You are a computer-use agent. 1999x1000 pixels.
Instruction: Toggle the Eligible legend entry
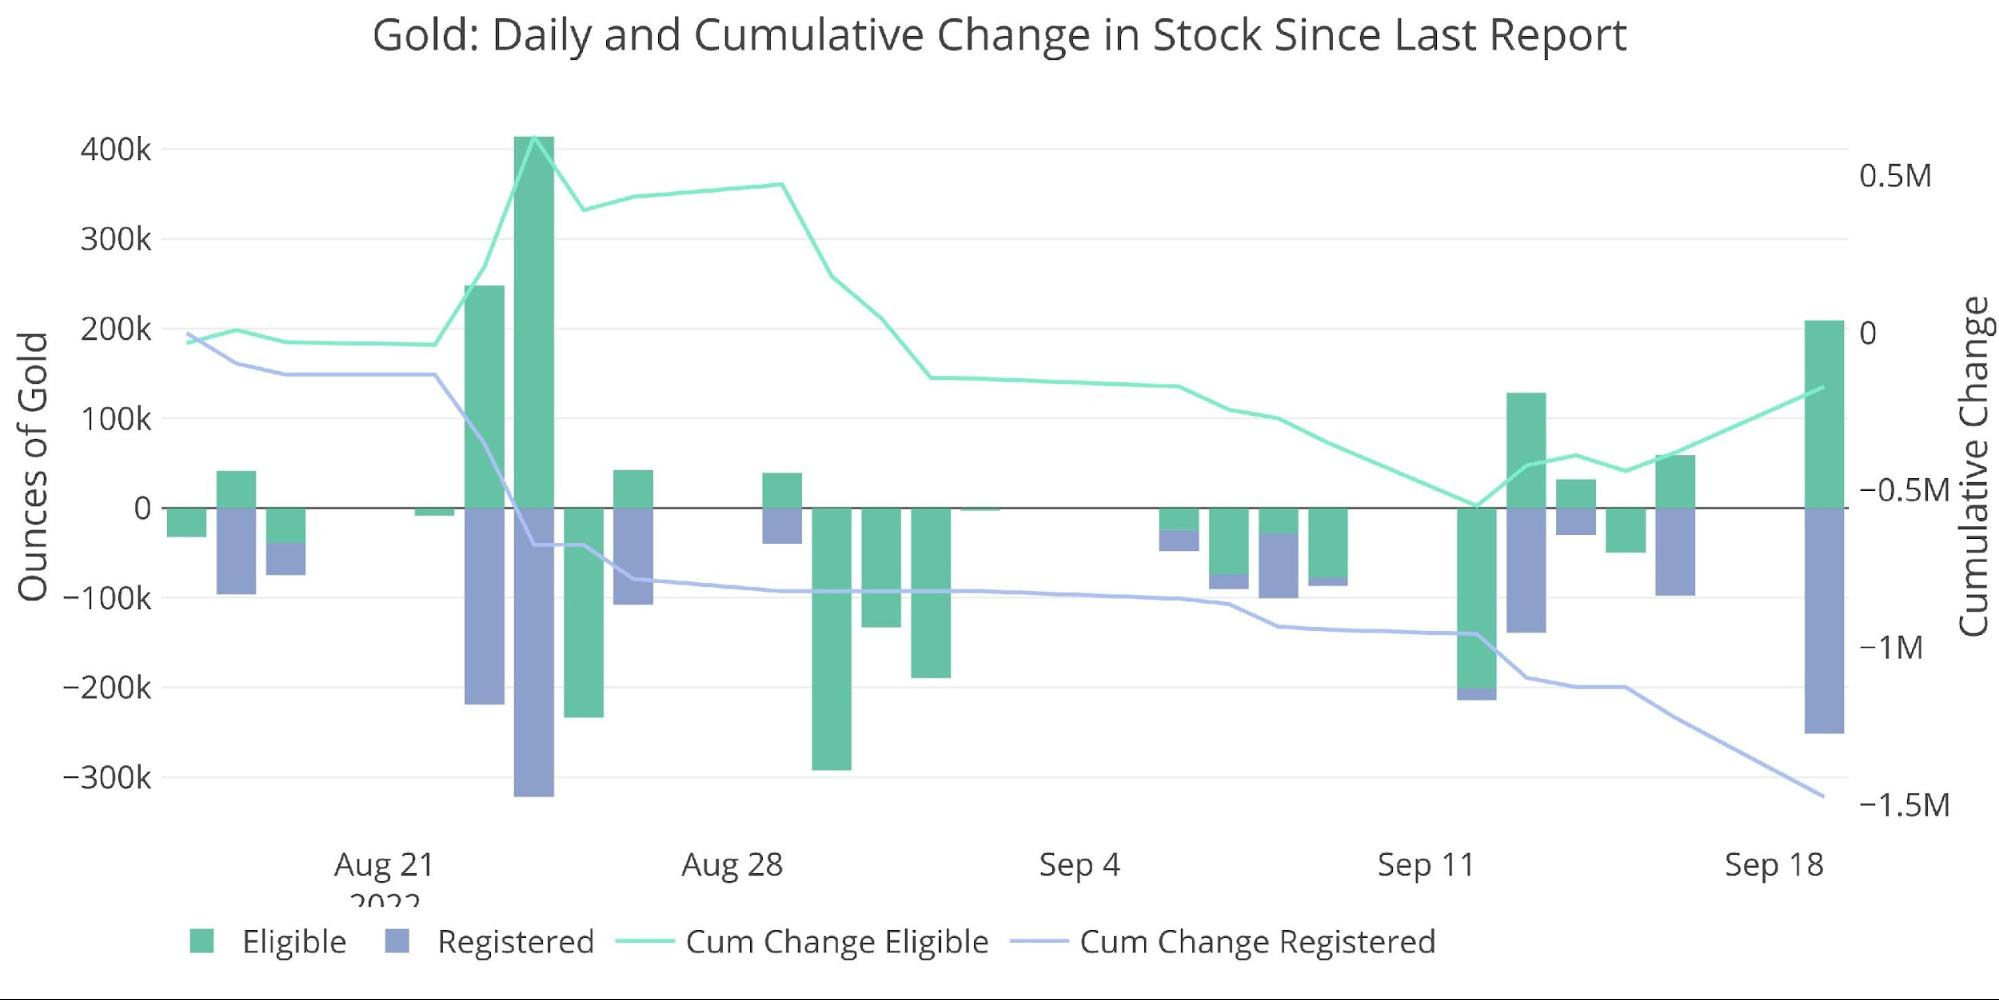point(268,942)
